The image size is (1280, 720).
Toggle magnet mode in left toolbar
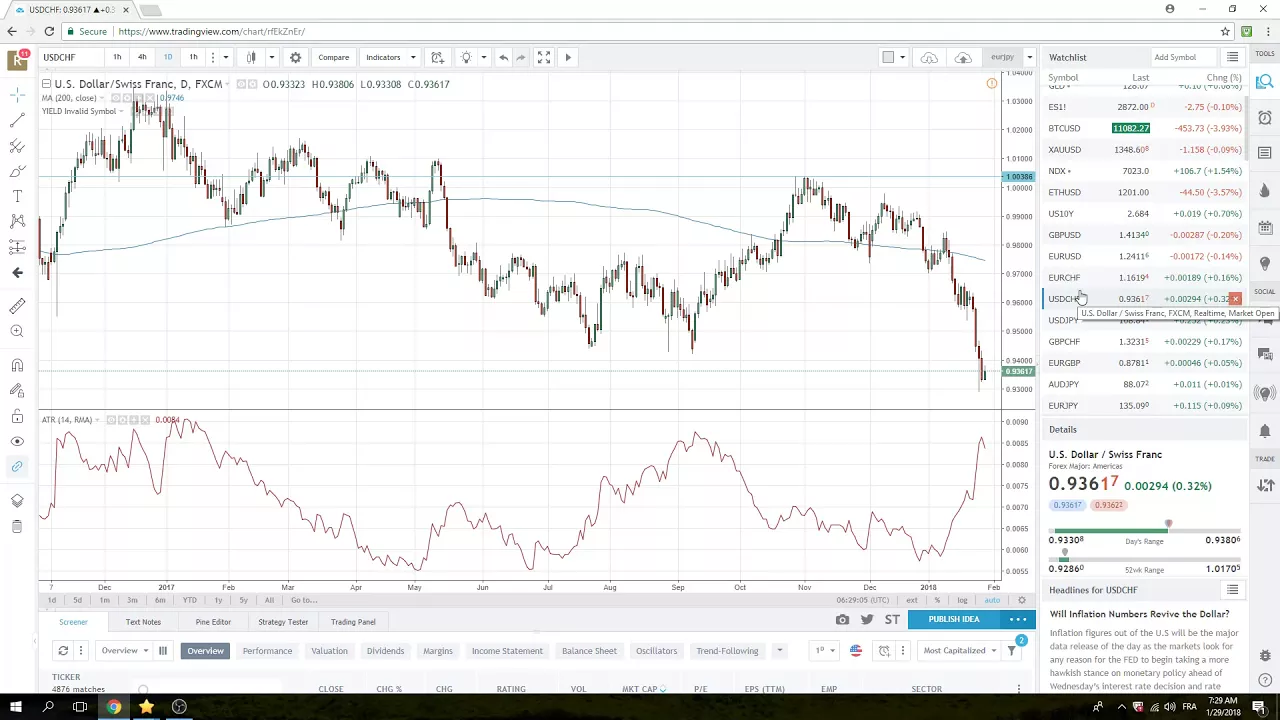(17, 365)
